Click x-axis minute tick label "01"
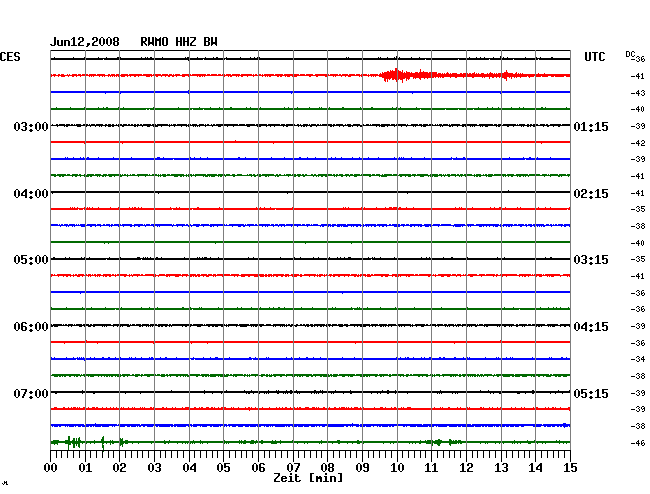The height and width of the screenshot is (494, 650). point(85,467)
